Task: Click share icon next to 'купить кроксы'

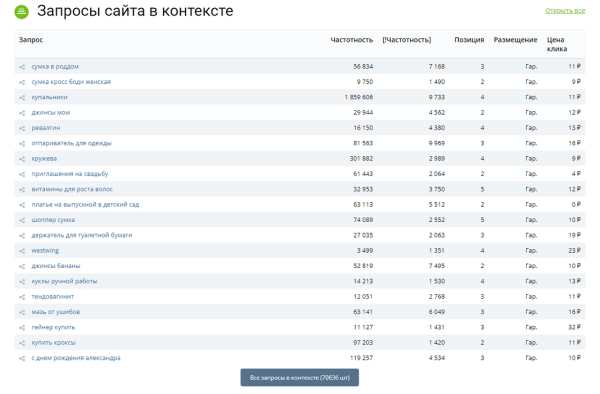Action: pyautogui.click(x=22, y=343)
